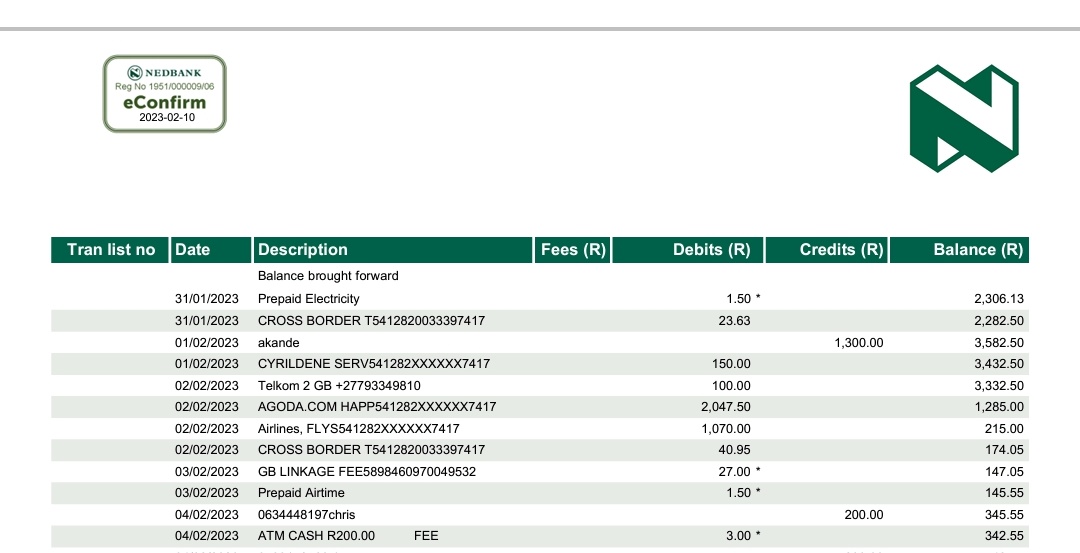This screenshot has height=553, width=1080.
Task: Select the Credits (R) column header
Action: pyautogui.click(x=827, y=250)
